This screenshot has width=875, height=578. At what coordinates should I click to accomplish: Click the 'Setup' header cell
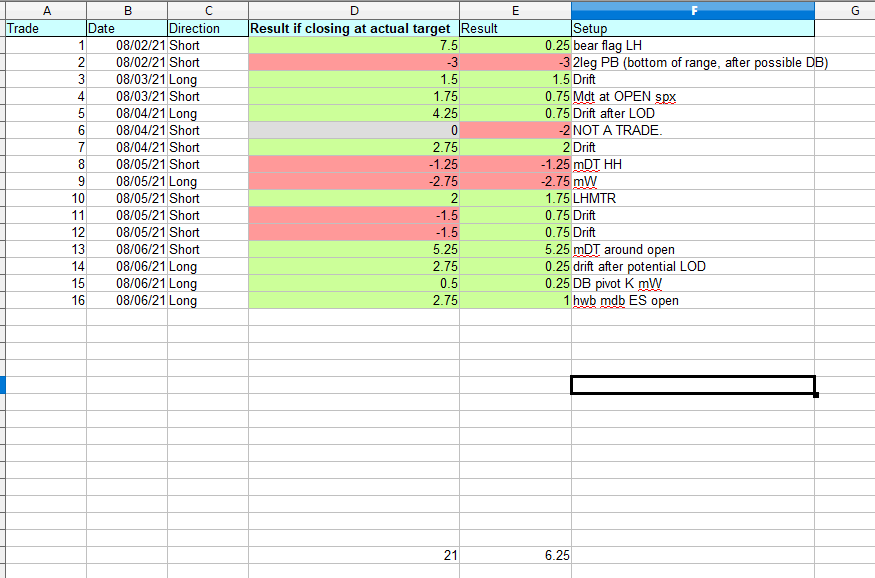(x=693, y=28)
